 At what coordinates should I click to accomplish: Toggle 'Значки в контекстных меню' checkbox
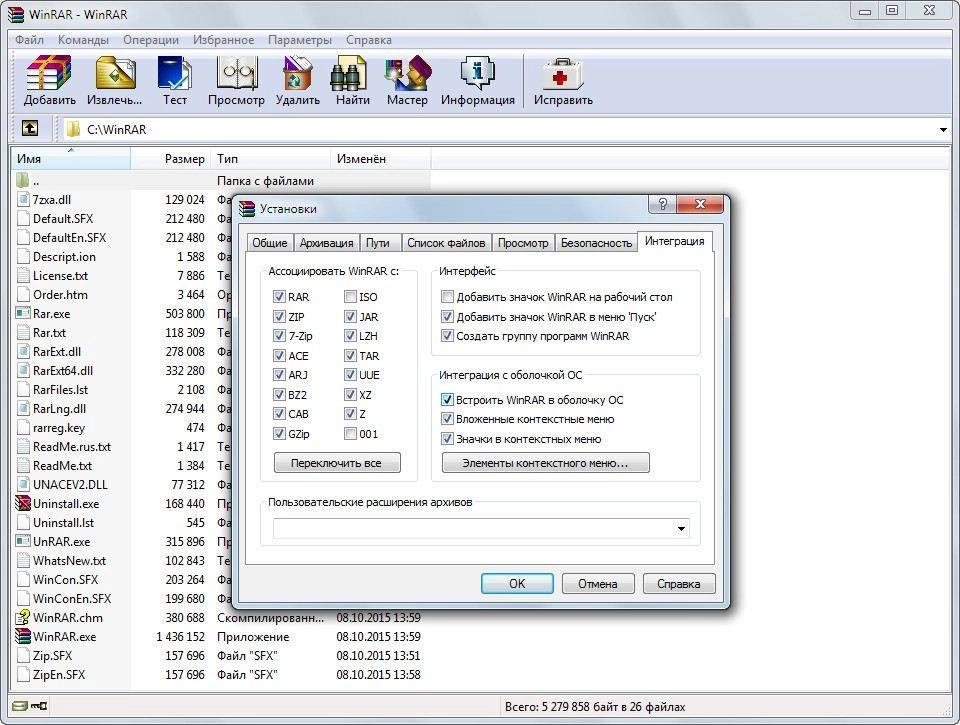[x=447, y=439]
